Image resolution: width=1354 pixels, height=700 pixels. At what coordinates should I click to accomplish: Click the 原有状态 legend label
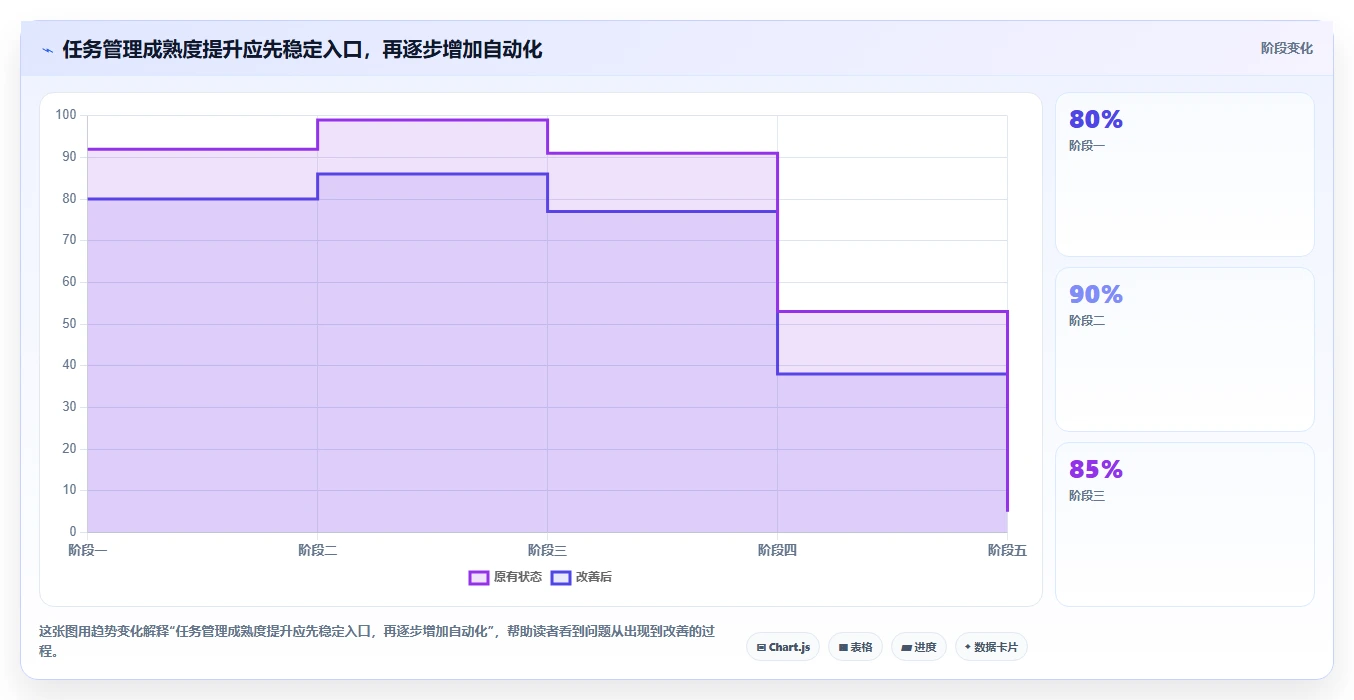click(518, 577)
